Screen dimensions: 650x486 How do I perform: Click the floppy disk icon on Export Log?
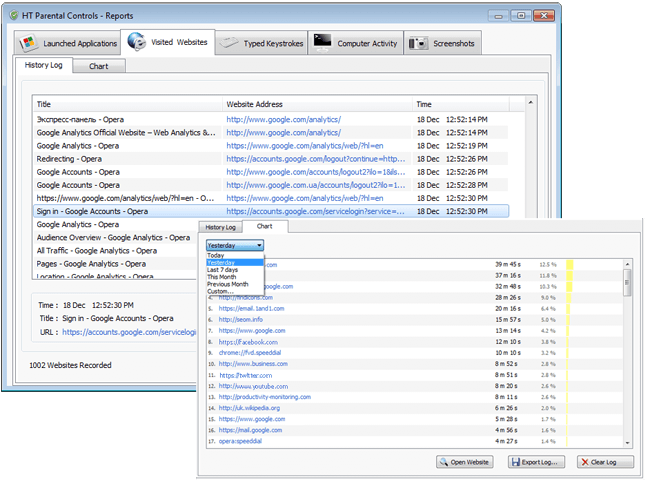(x=516, y=462)
